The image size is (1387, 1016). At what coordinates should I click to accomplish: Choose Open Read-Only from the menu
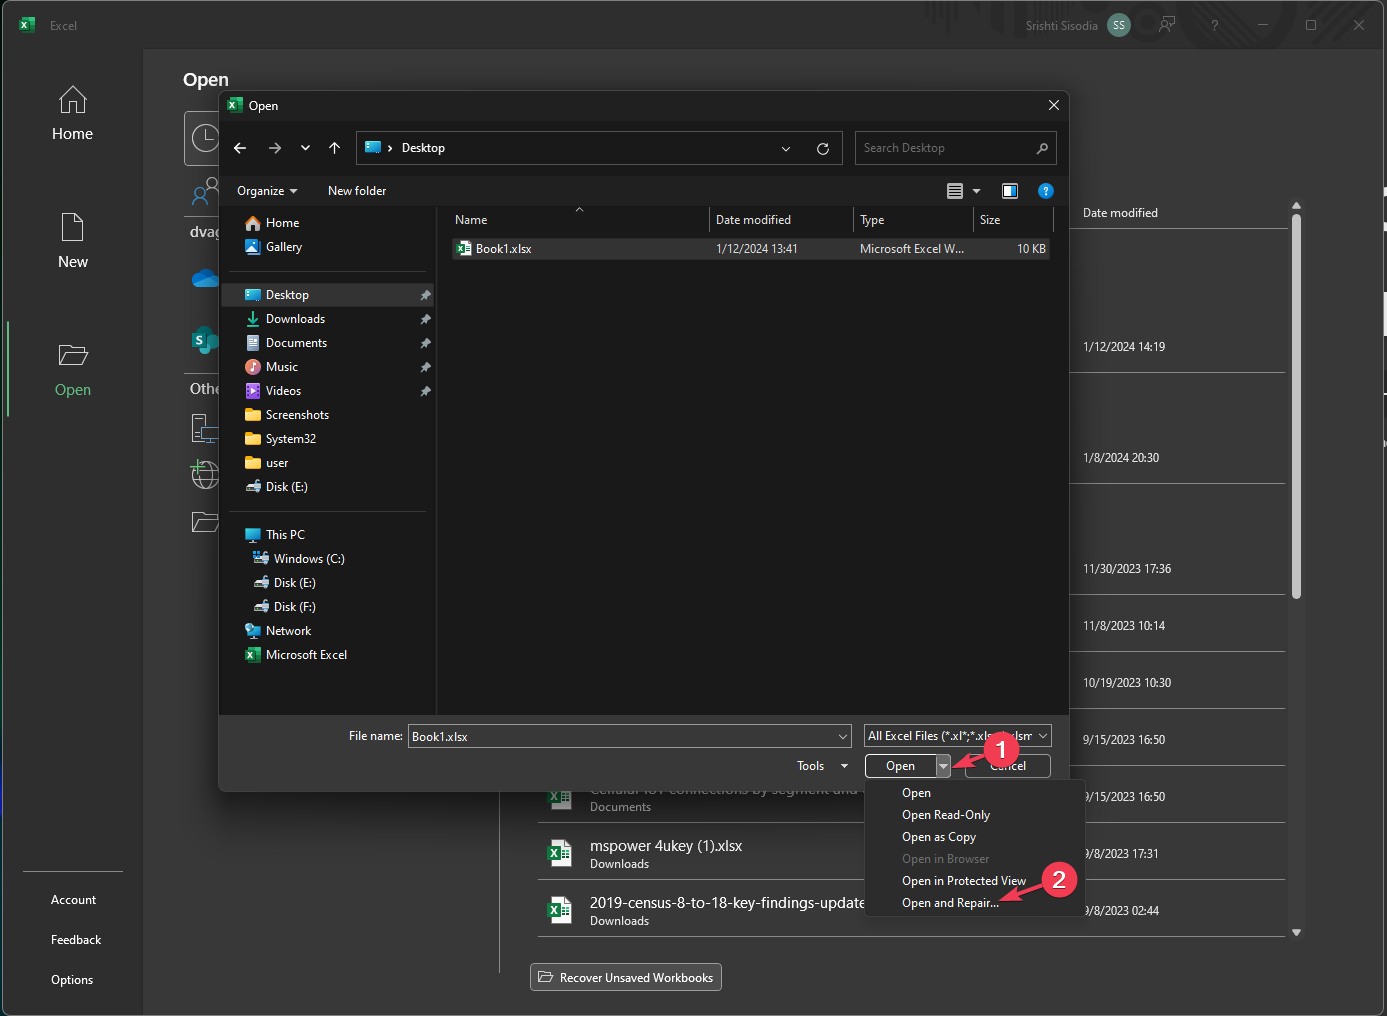(945, 814)
